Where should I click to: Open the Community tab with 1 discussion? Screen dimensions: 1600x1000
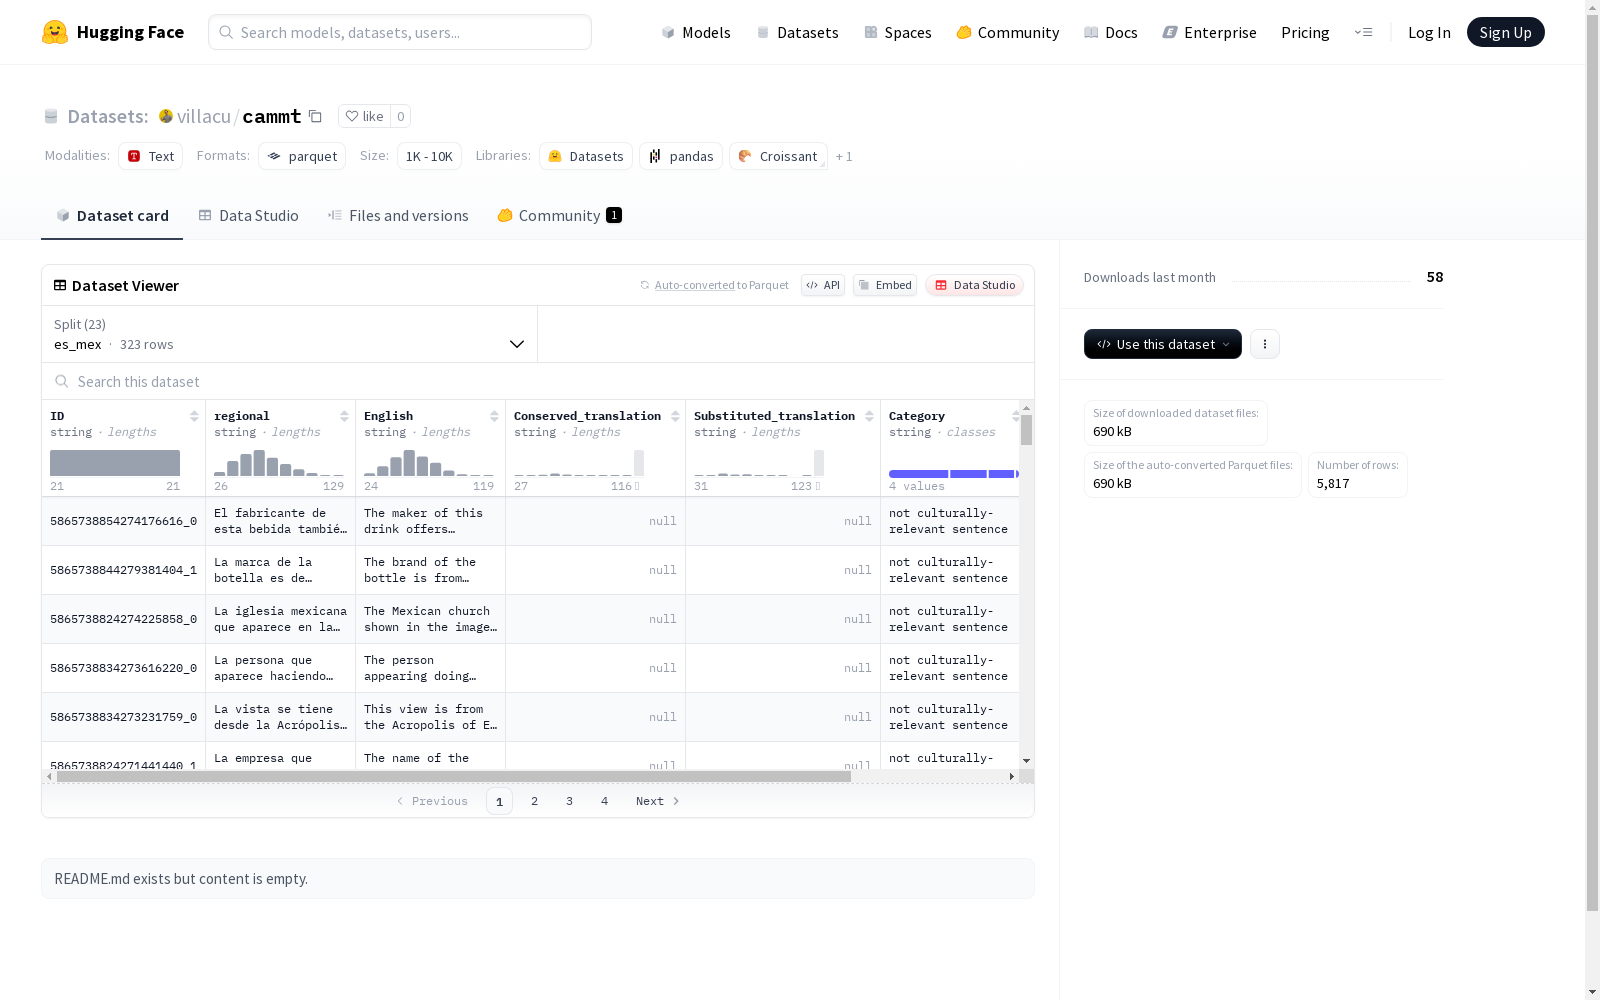tap(560, 216)
